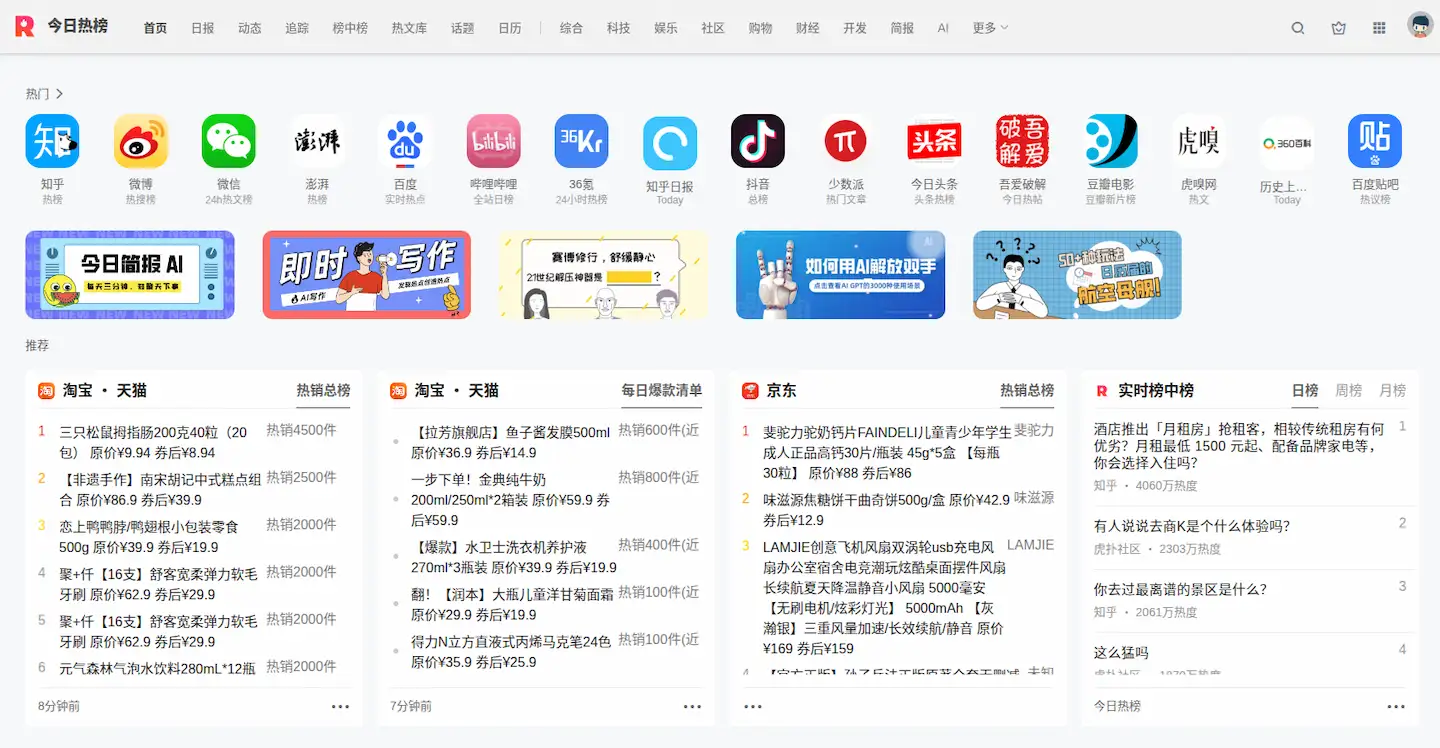Viewport: 1440px width, 748px height.
Task: Open the apps grid icon
Action: pos(1380,28)
